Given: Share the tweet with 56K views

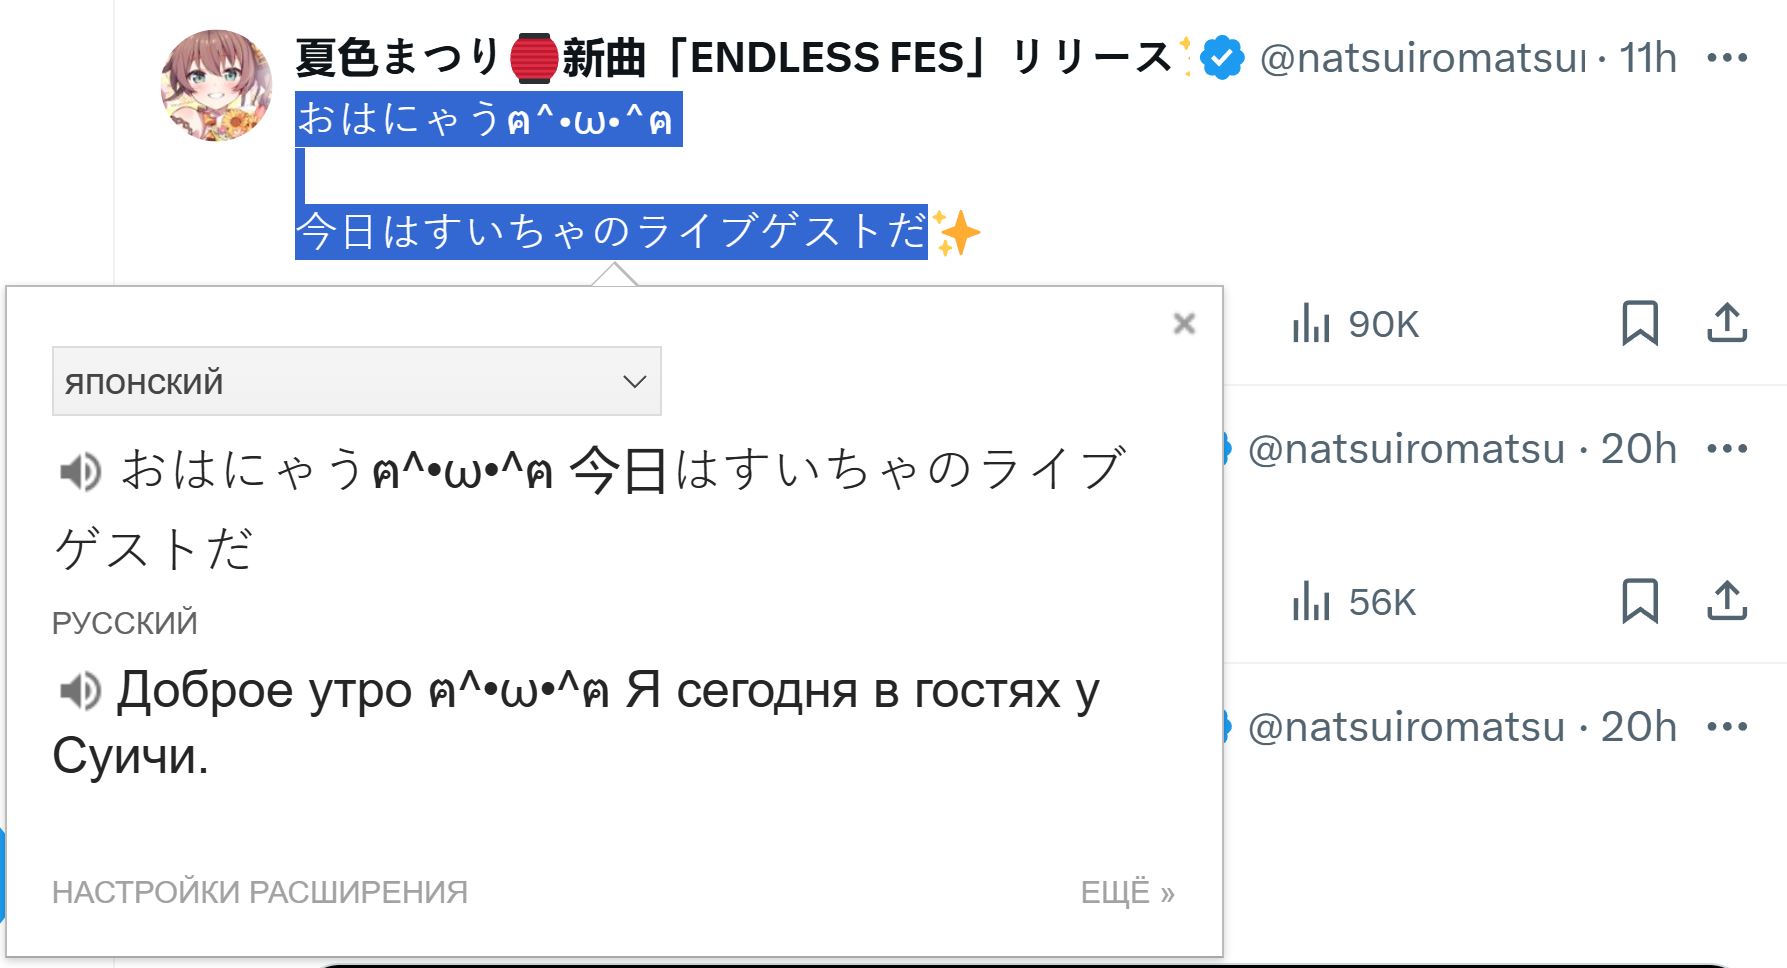Looking at the screenshot, I should (x=1726, y=601).
